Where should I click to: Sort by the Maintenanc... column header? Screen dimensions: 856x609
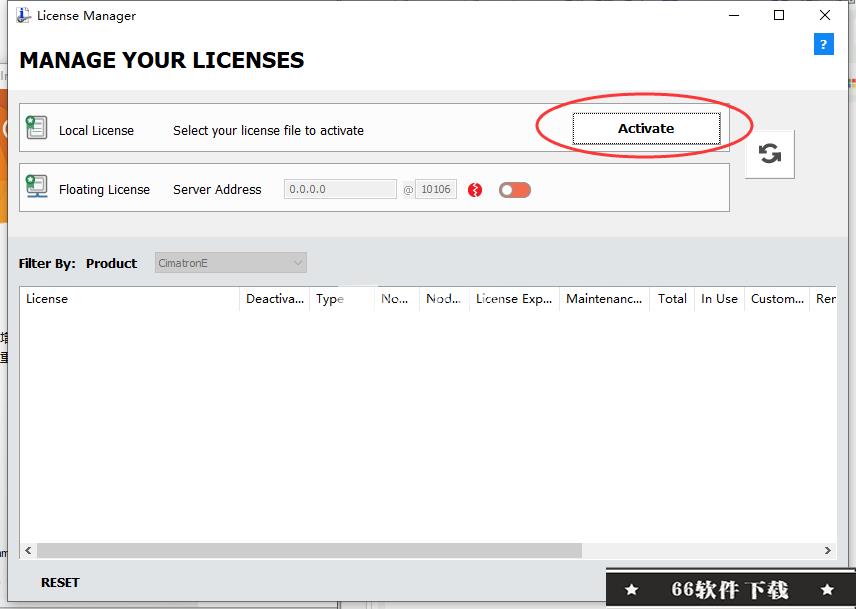(x=604, y=299)
